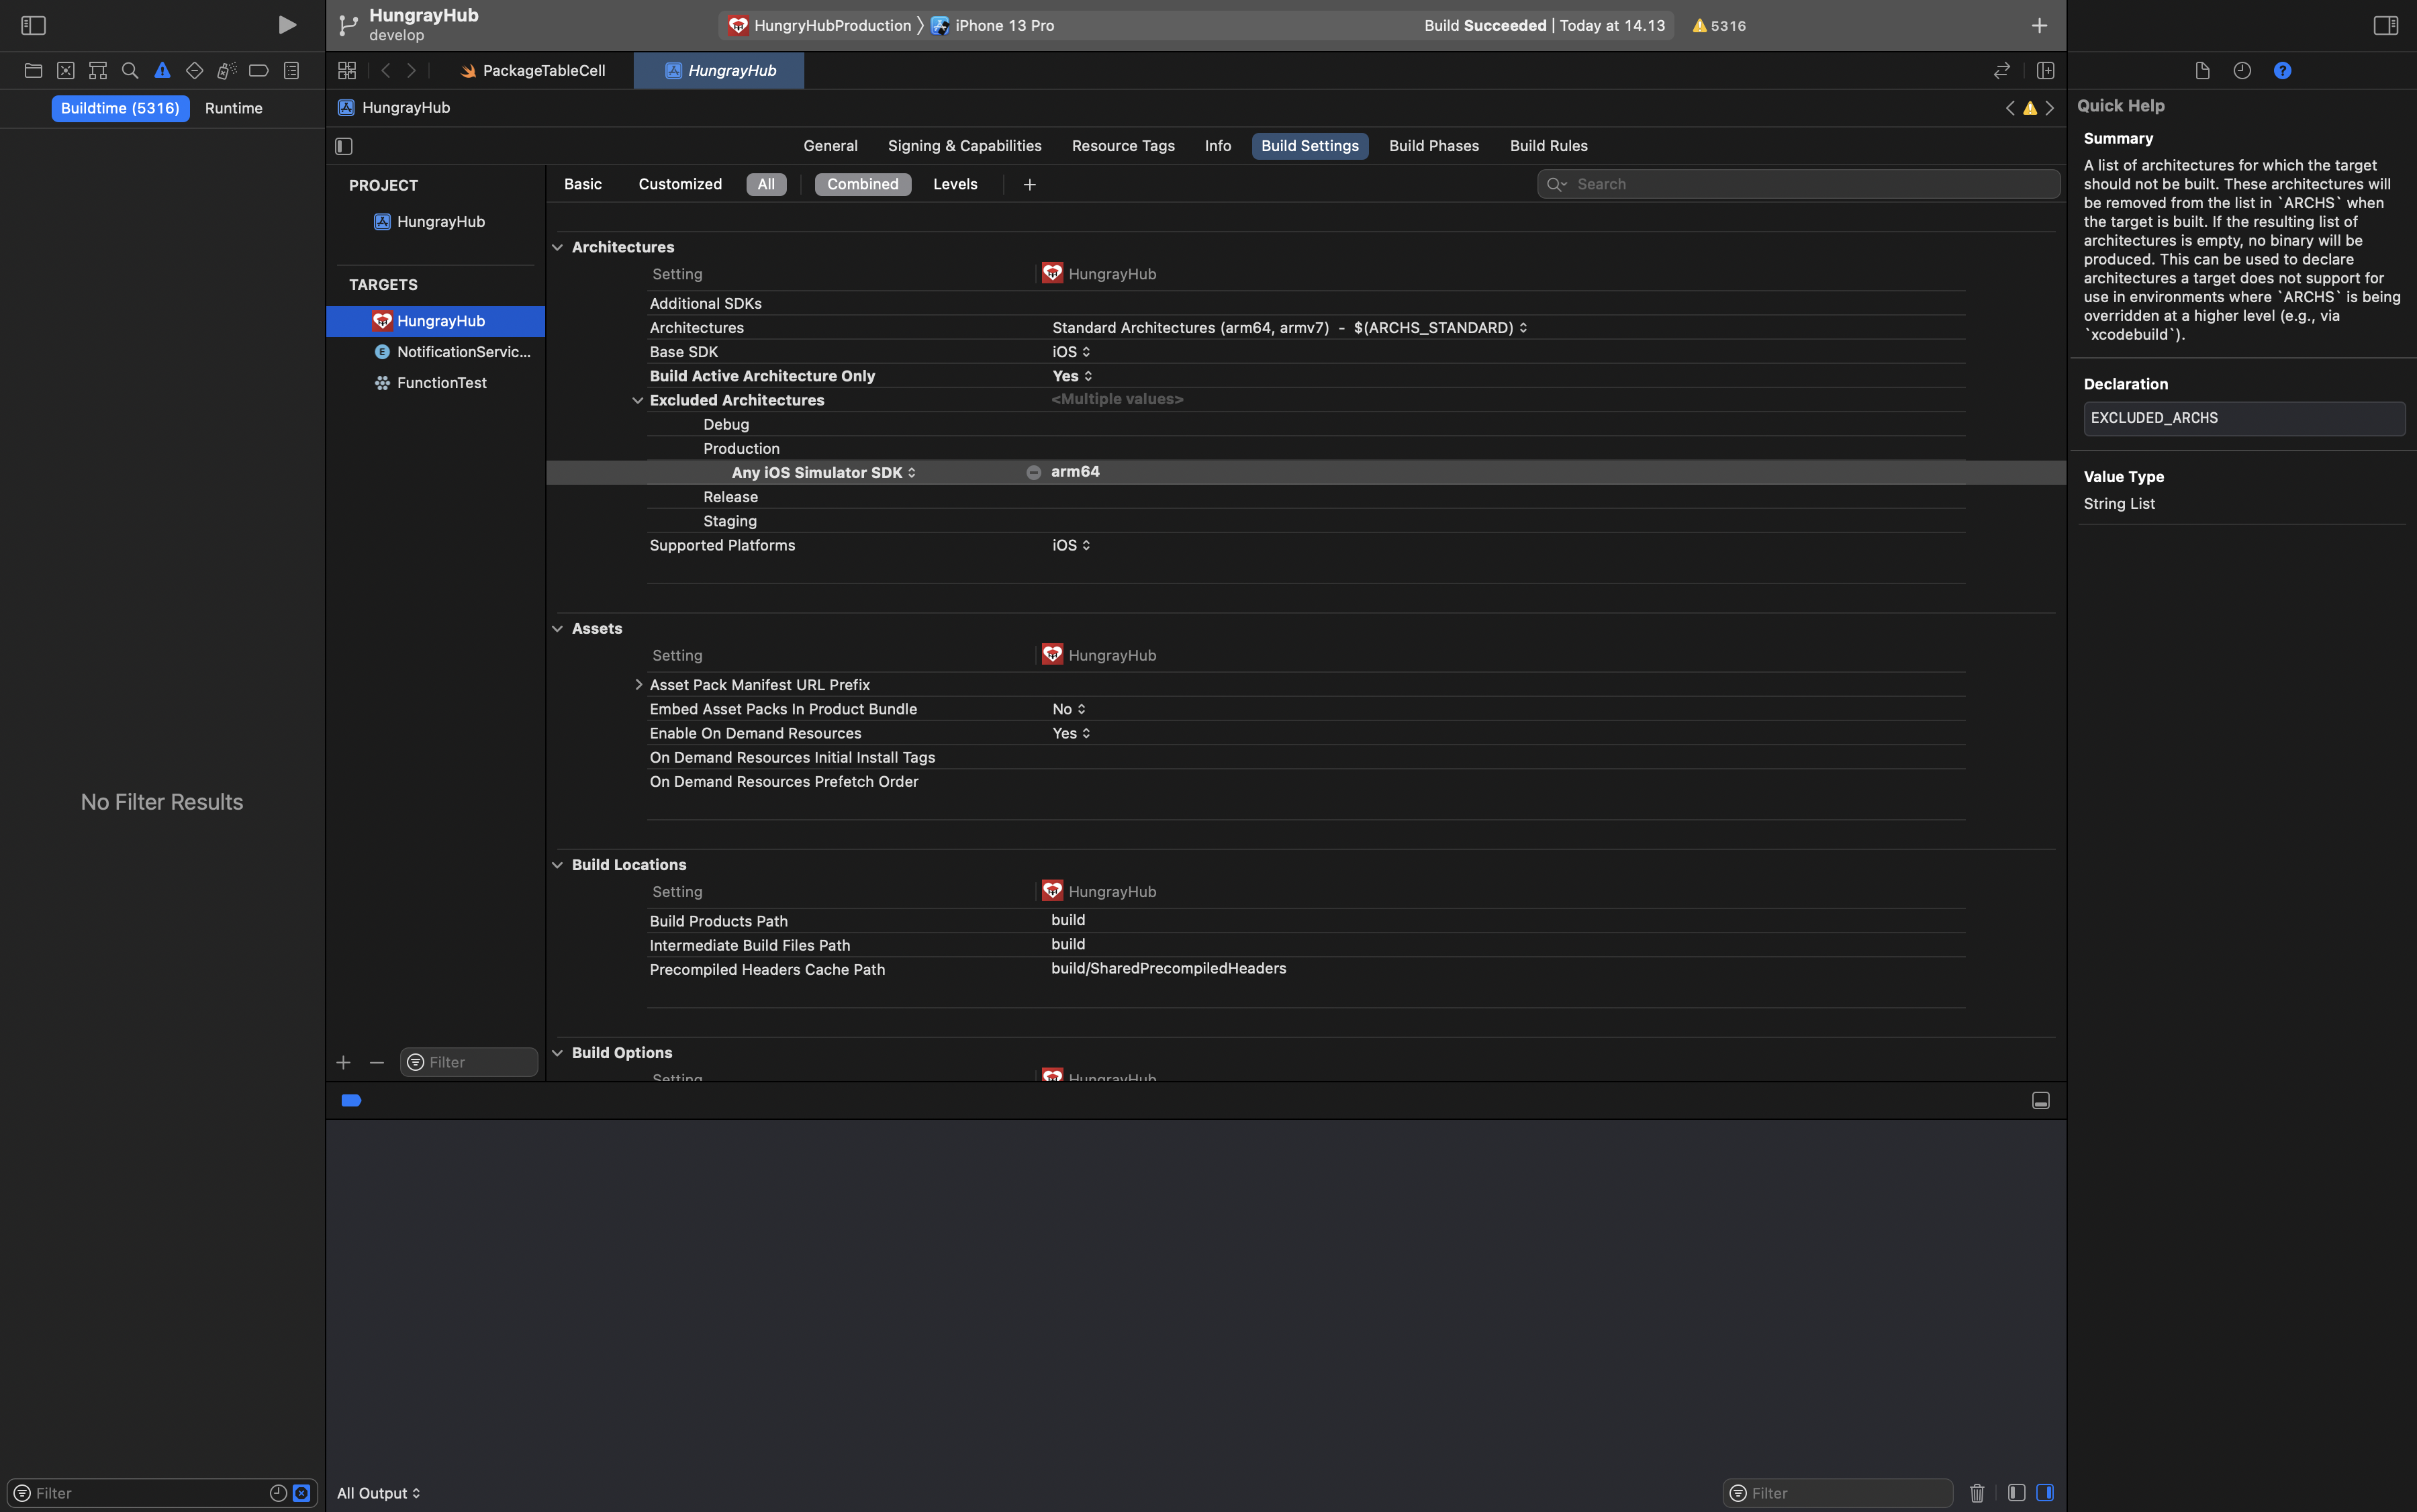Click the add editor split icon
Viewport: 2417px width, 1512px height.
click(2045, 71)
